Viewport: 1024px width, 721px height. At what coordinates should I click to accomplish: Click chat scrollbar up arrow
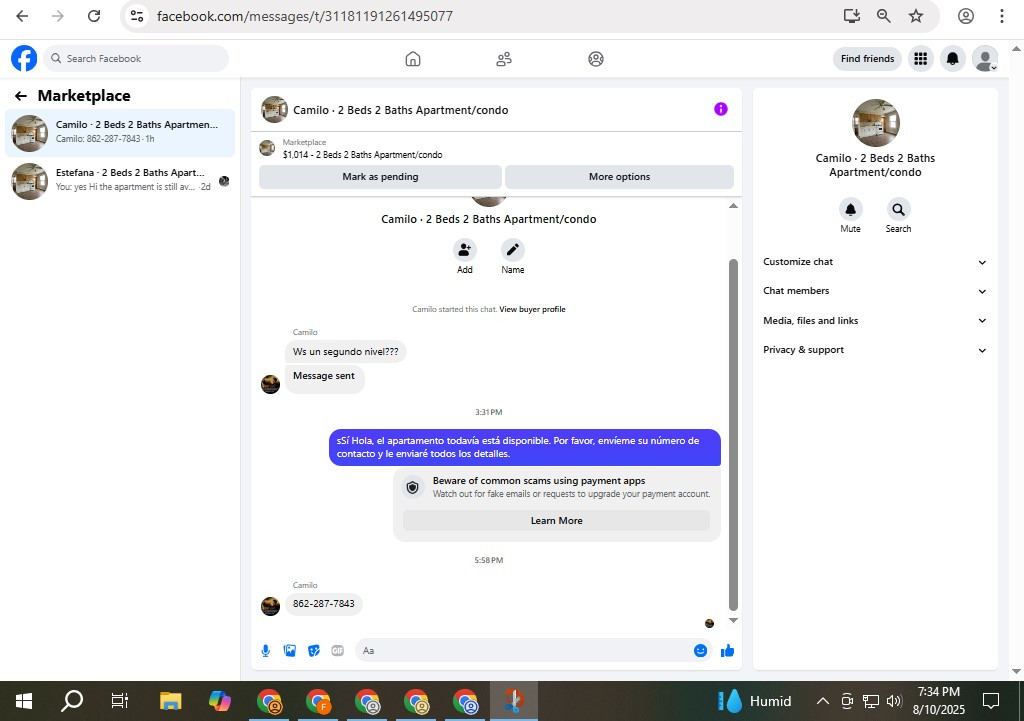tap(733, 206)
